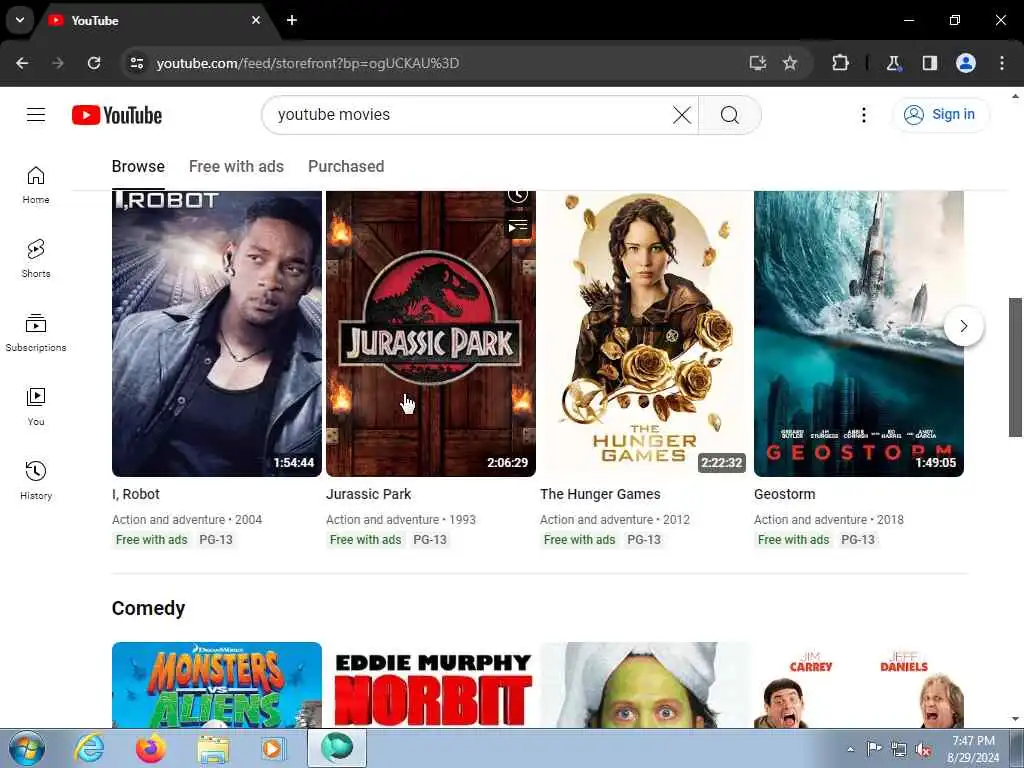Viewport: 1024px width, 768px height.
Task: Launch Firefox from taskbar
Action: 151,748
